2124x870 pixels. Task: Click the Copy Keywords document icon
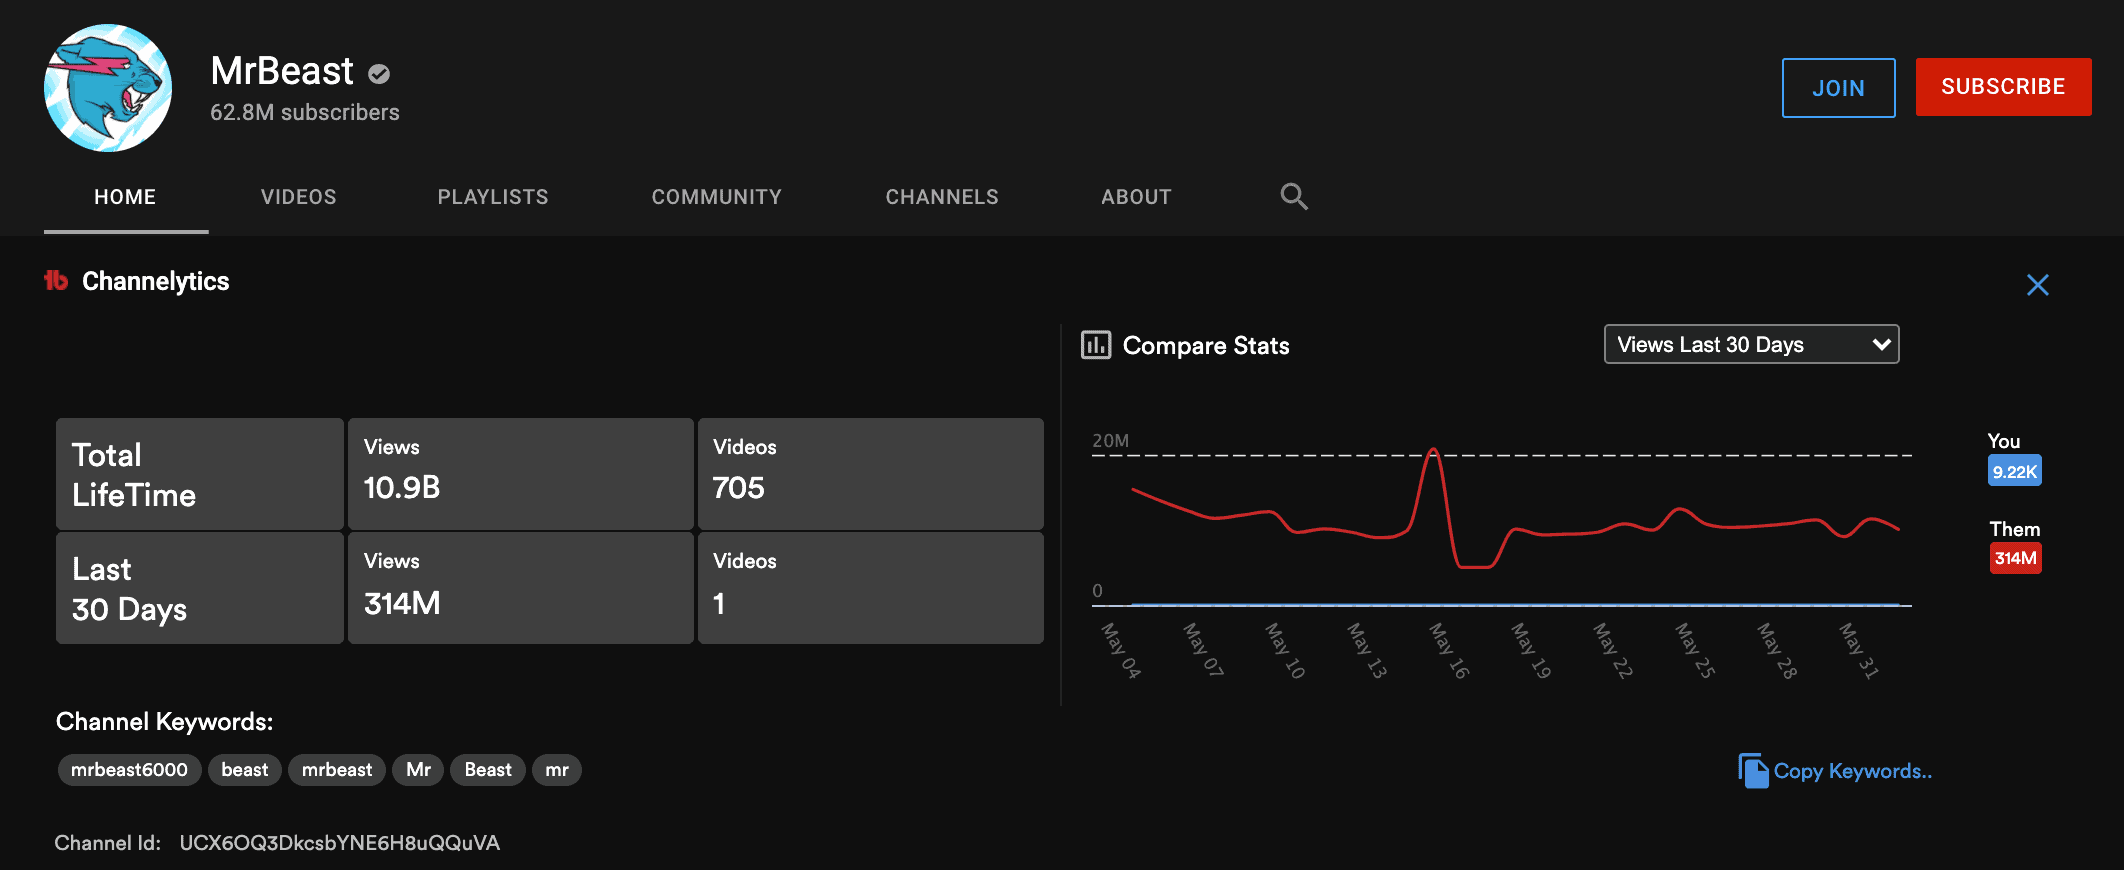tap(1753, 771)
